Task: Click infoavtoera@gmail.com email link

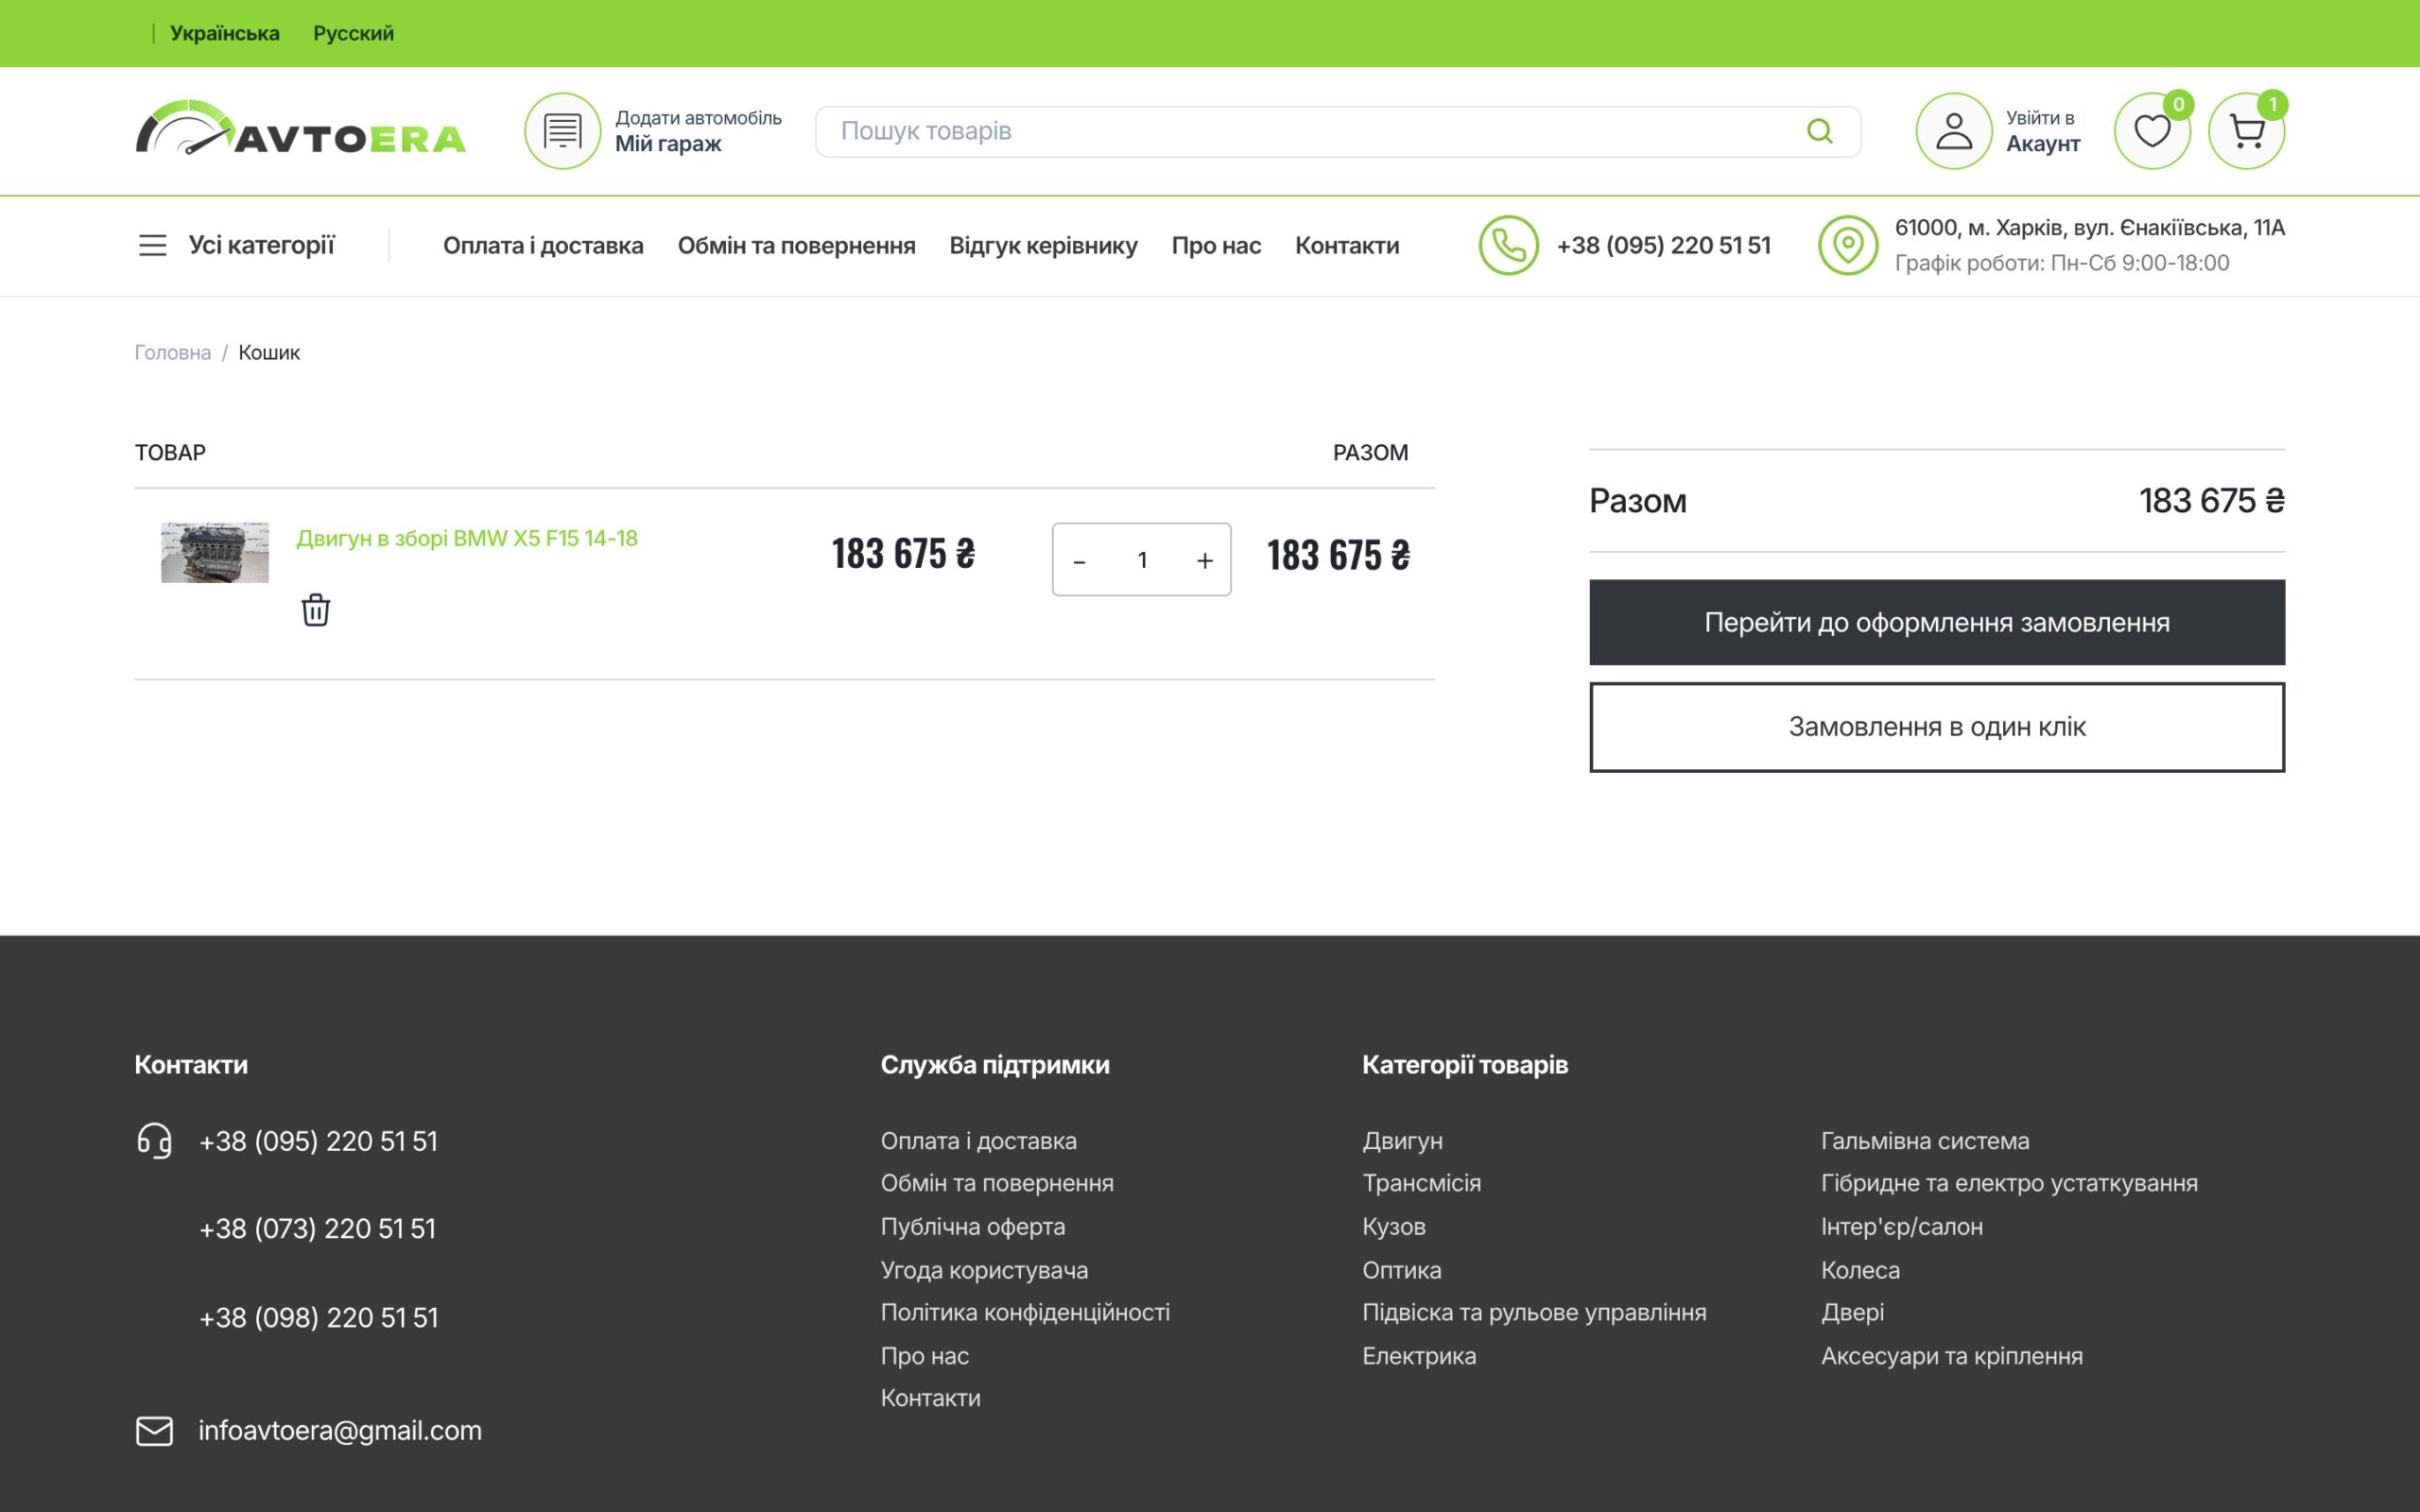Action: [340, 1430]
